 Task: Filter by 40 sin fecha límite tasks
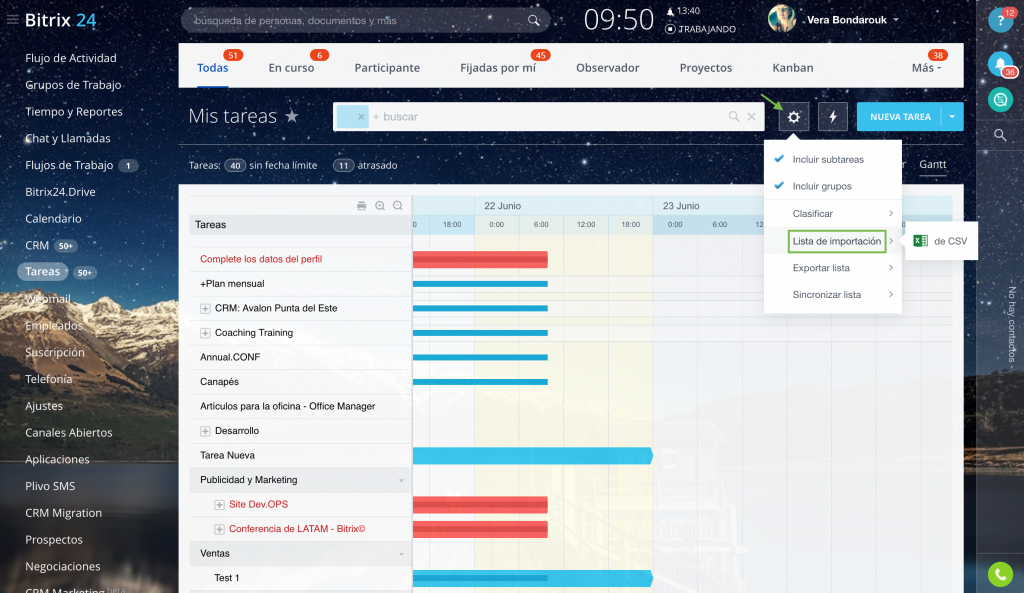click(x=271, y=165)
